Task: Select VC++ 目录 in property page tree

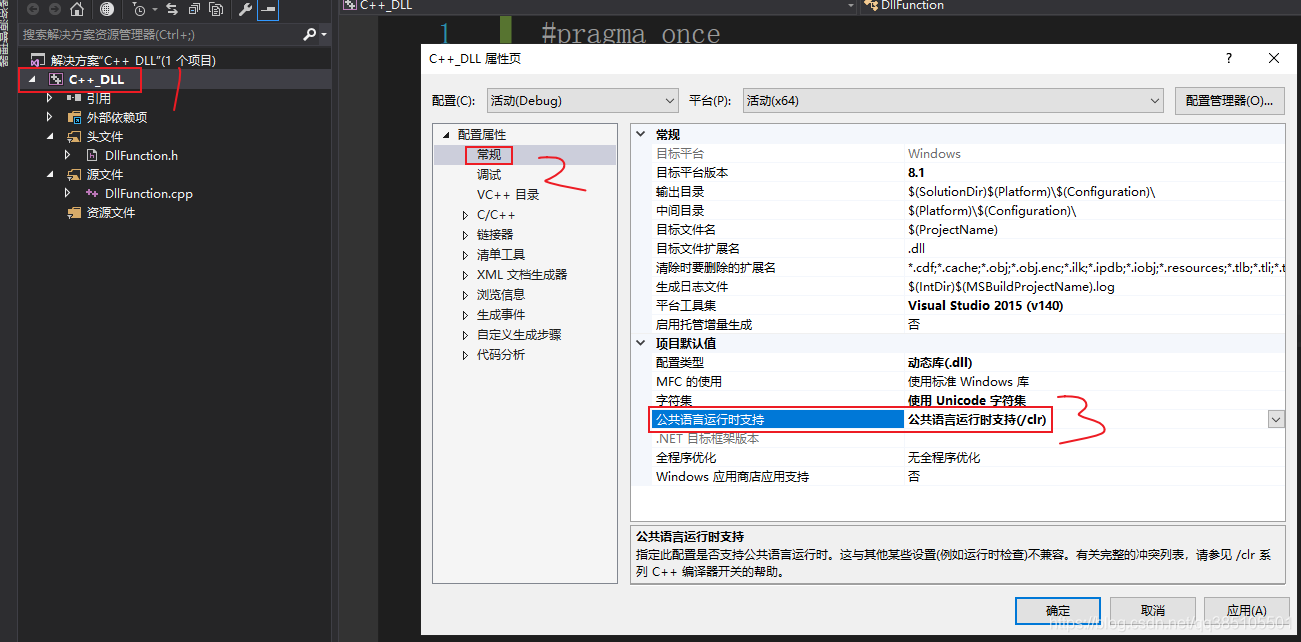Action: [x=508, y=194]
